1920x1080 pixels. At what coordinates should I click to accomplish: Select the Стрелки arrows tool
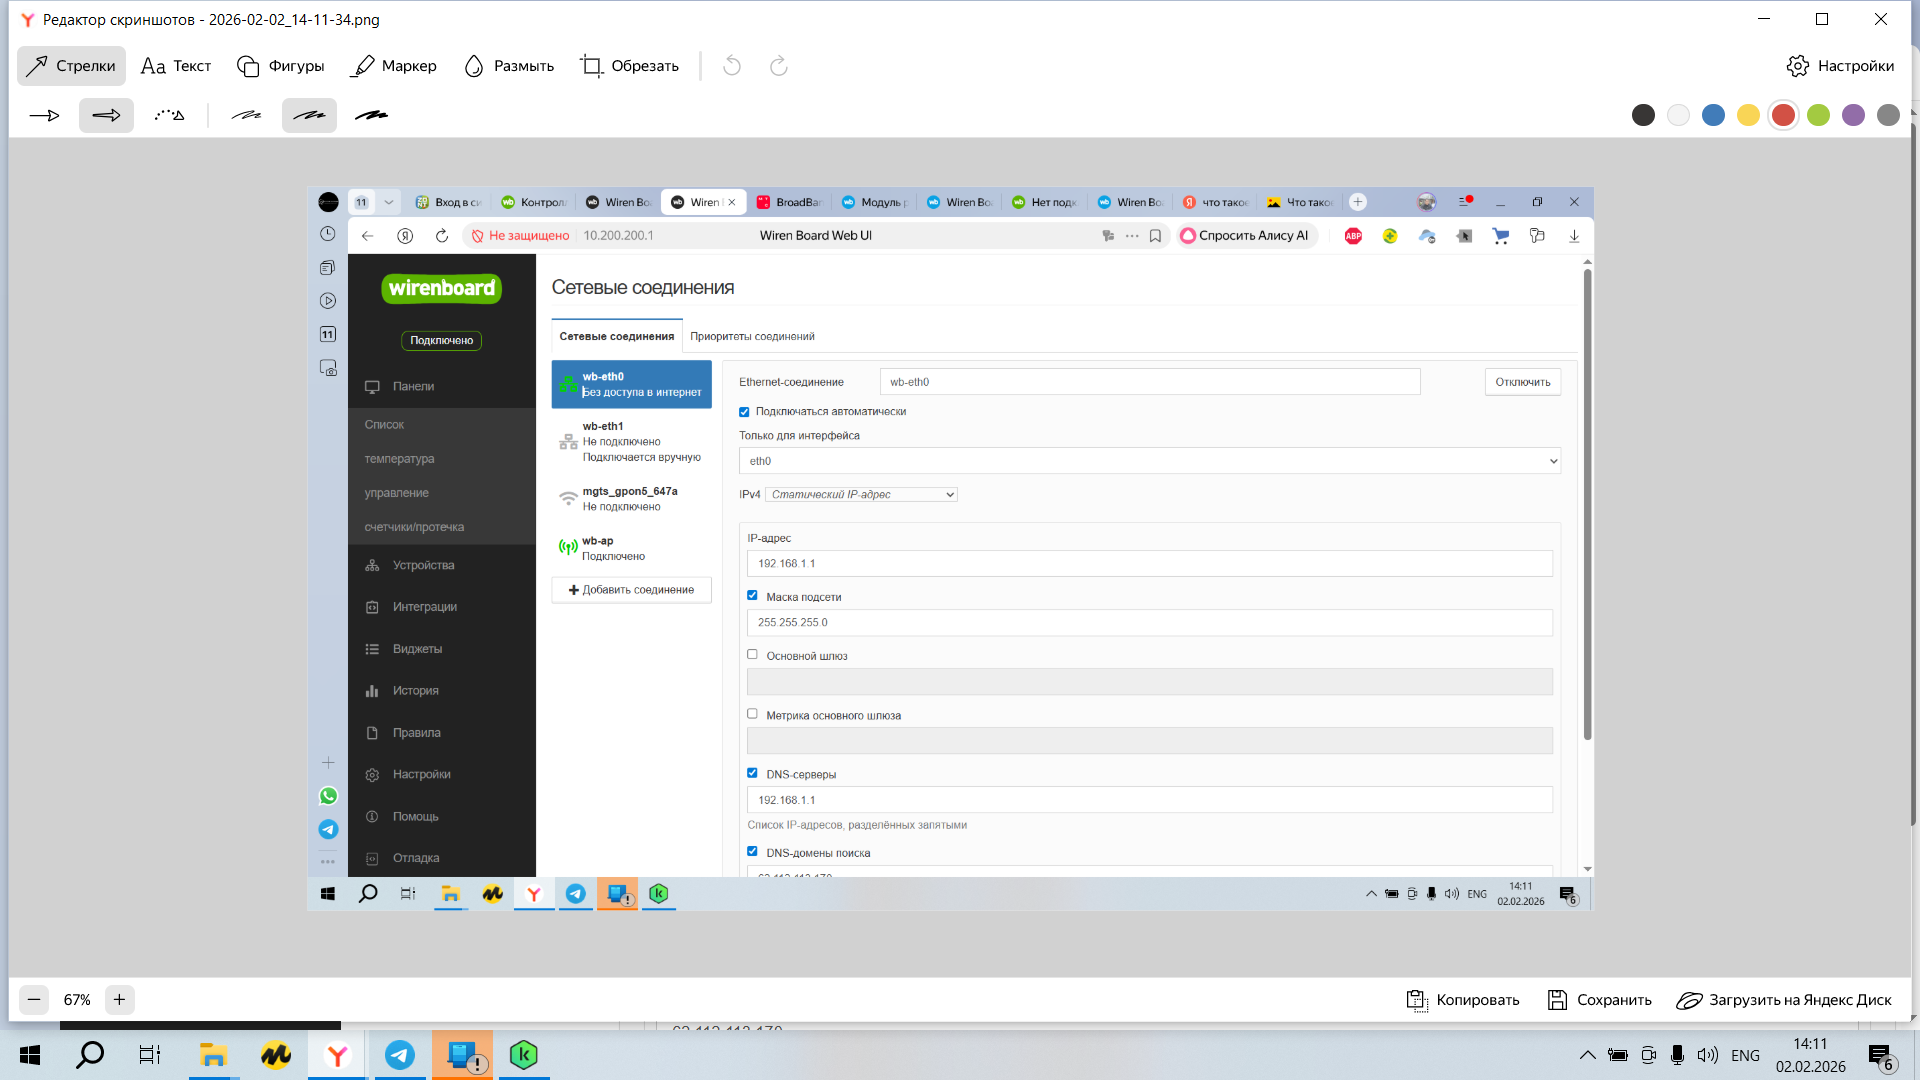(x=71, y=66)
